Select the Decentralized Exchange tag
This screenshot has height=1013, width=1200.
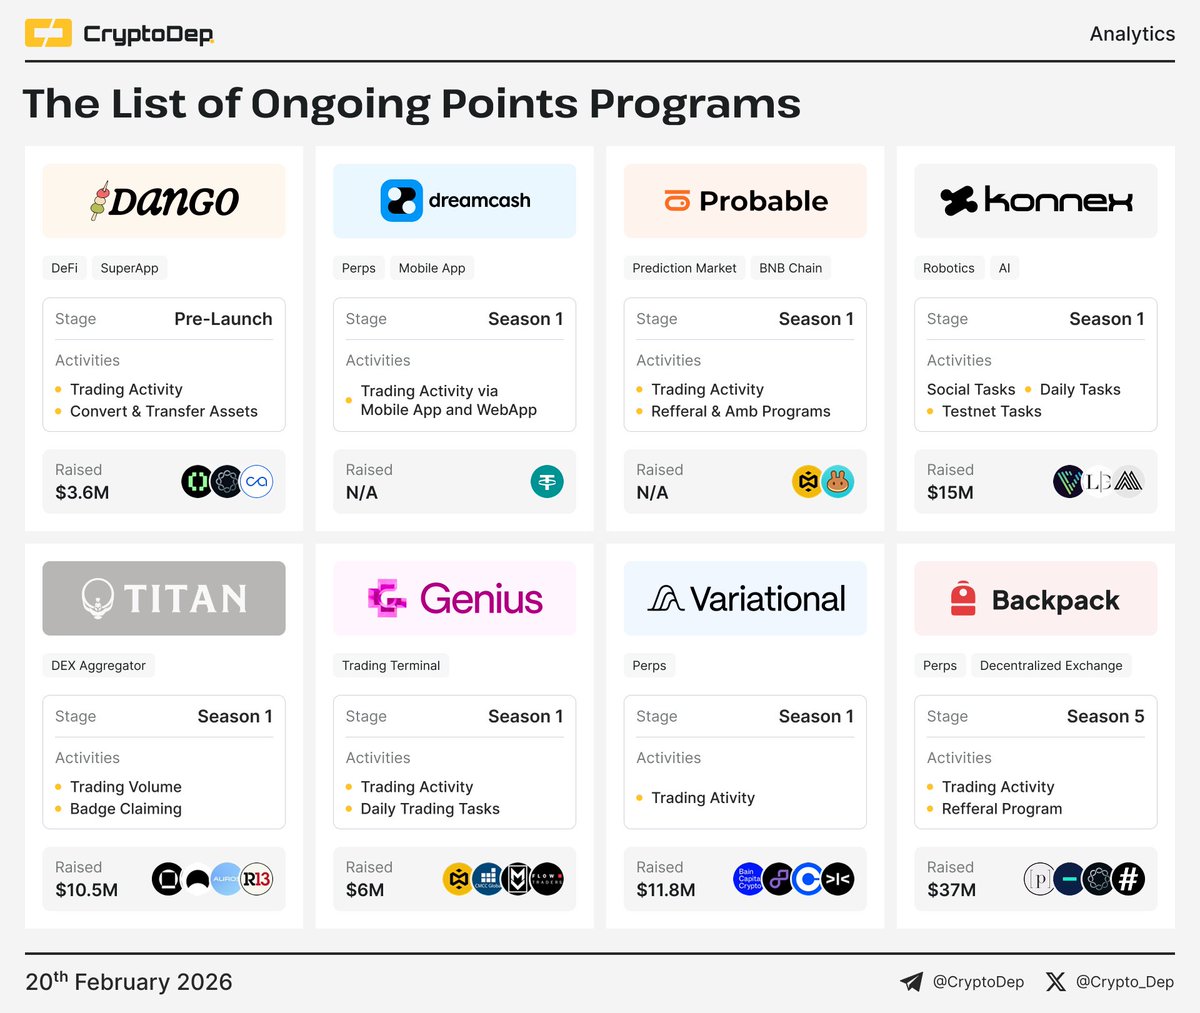coord(1051,665)
